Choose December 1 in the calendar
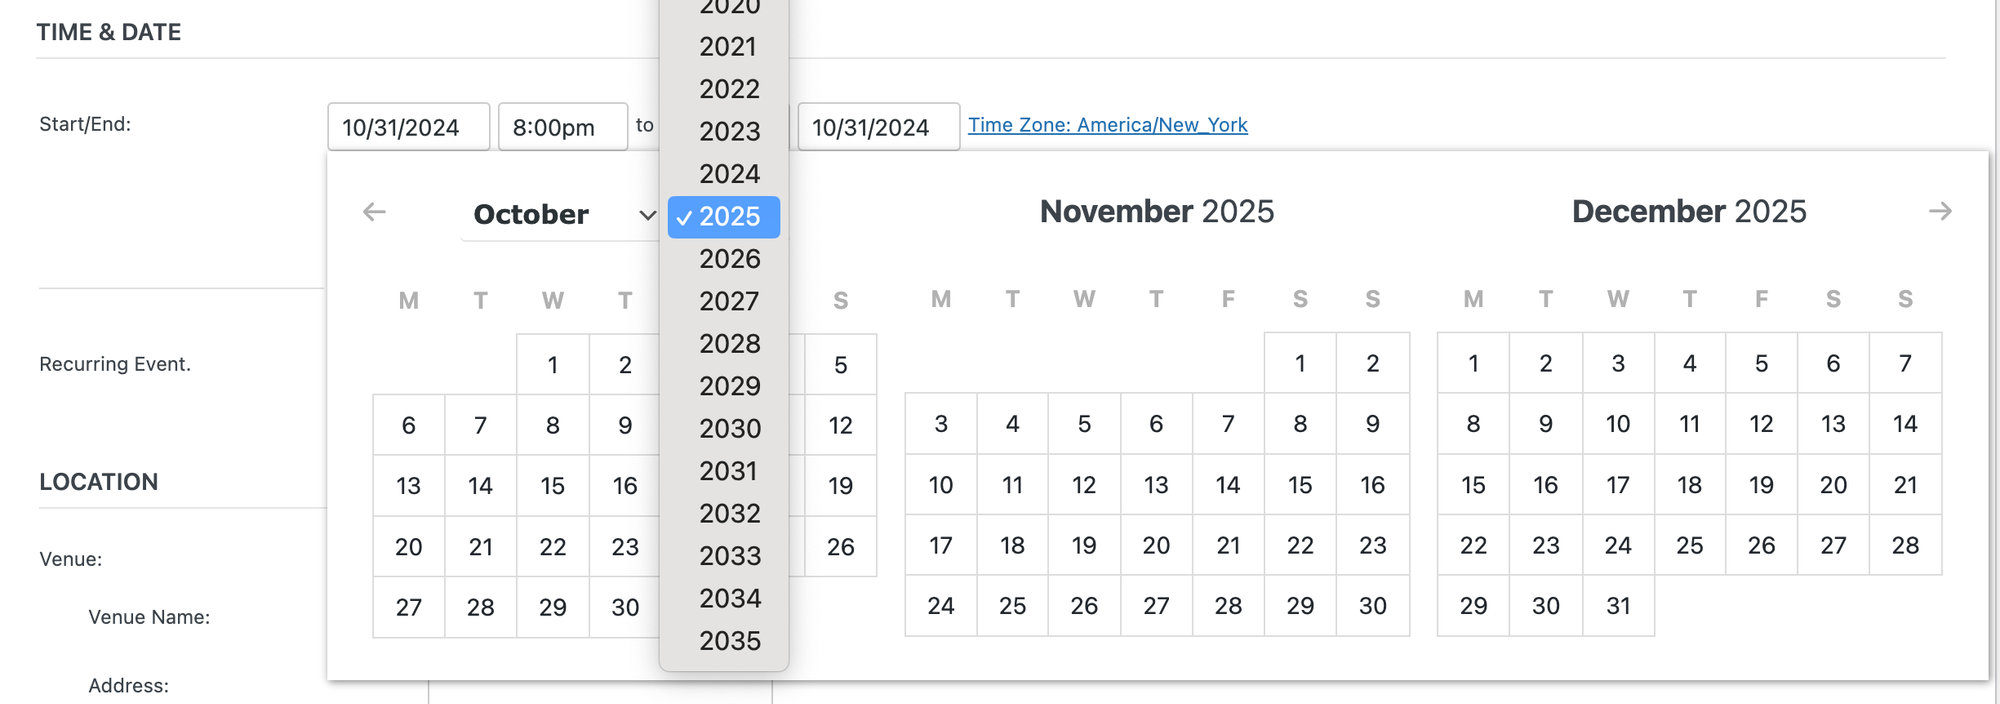 (1473, 364)
